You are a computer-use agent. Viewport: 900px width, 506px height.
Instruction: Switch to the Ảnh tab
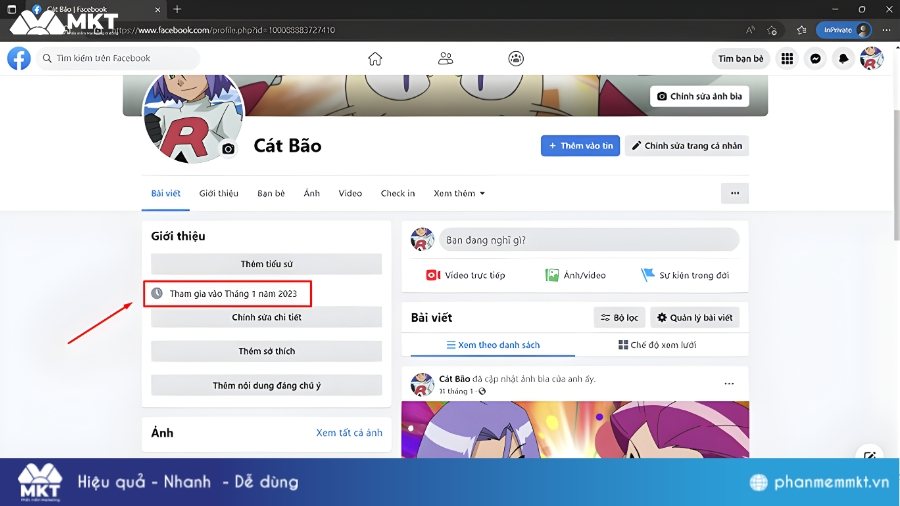click(312, 193)
